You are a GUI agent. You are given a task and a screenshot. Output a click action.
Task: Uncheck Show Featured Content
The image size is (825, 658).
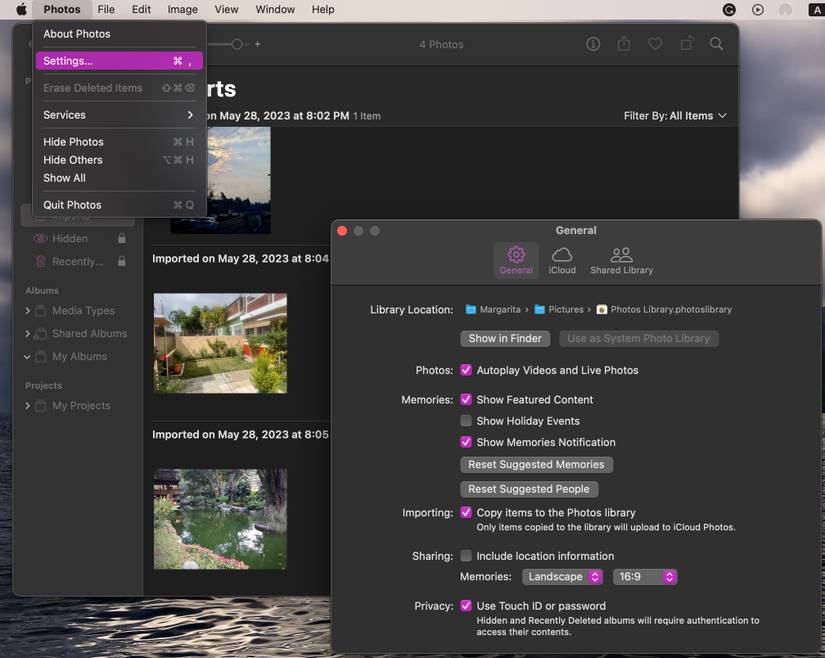tap(466, 400)
